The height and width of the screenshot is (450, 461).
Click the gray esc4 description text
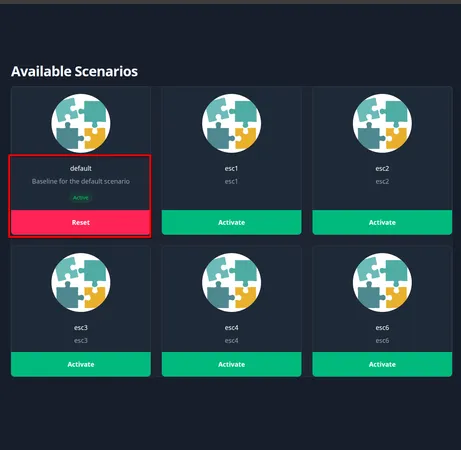(231, 340)
